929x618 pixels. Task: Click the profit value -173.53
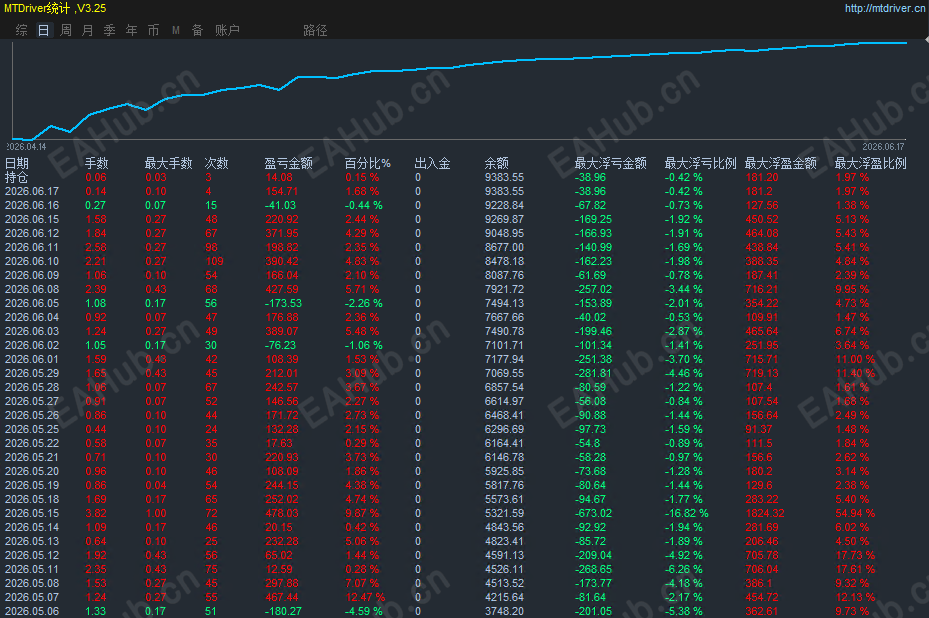tap(283, 303)
